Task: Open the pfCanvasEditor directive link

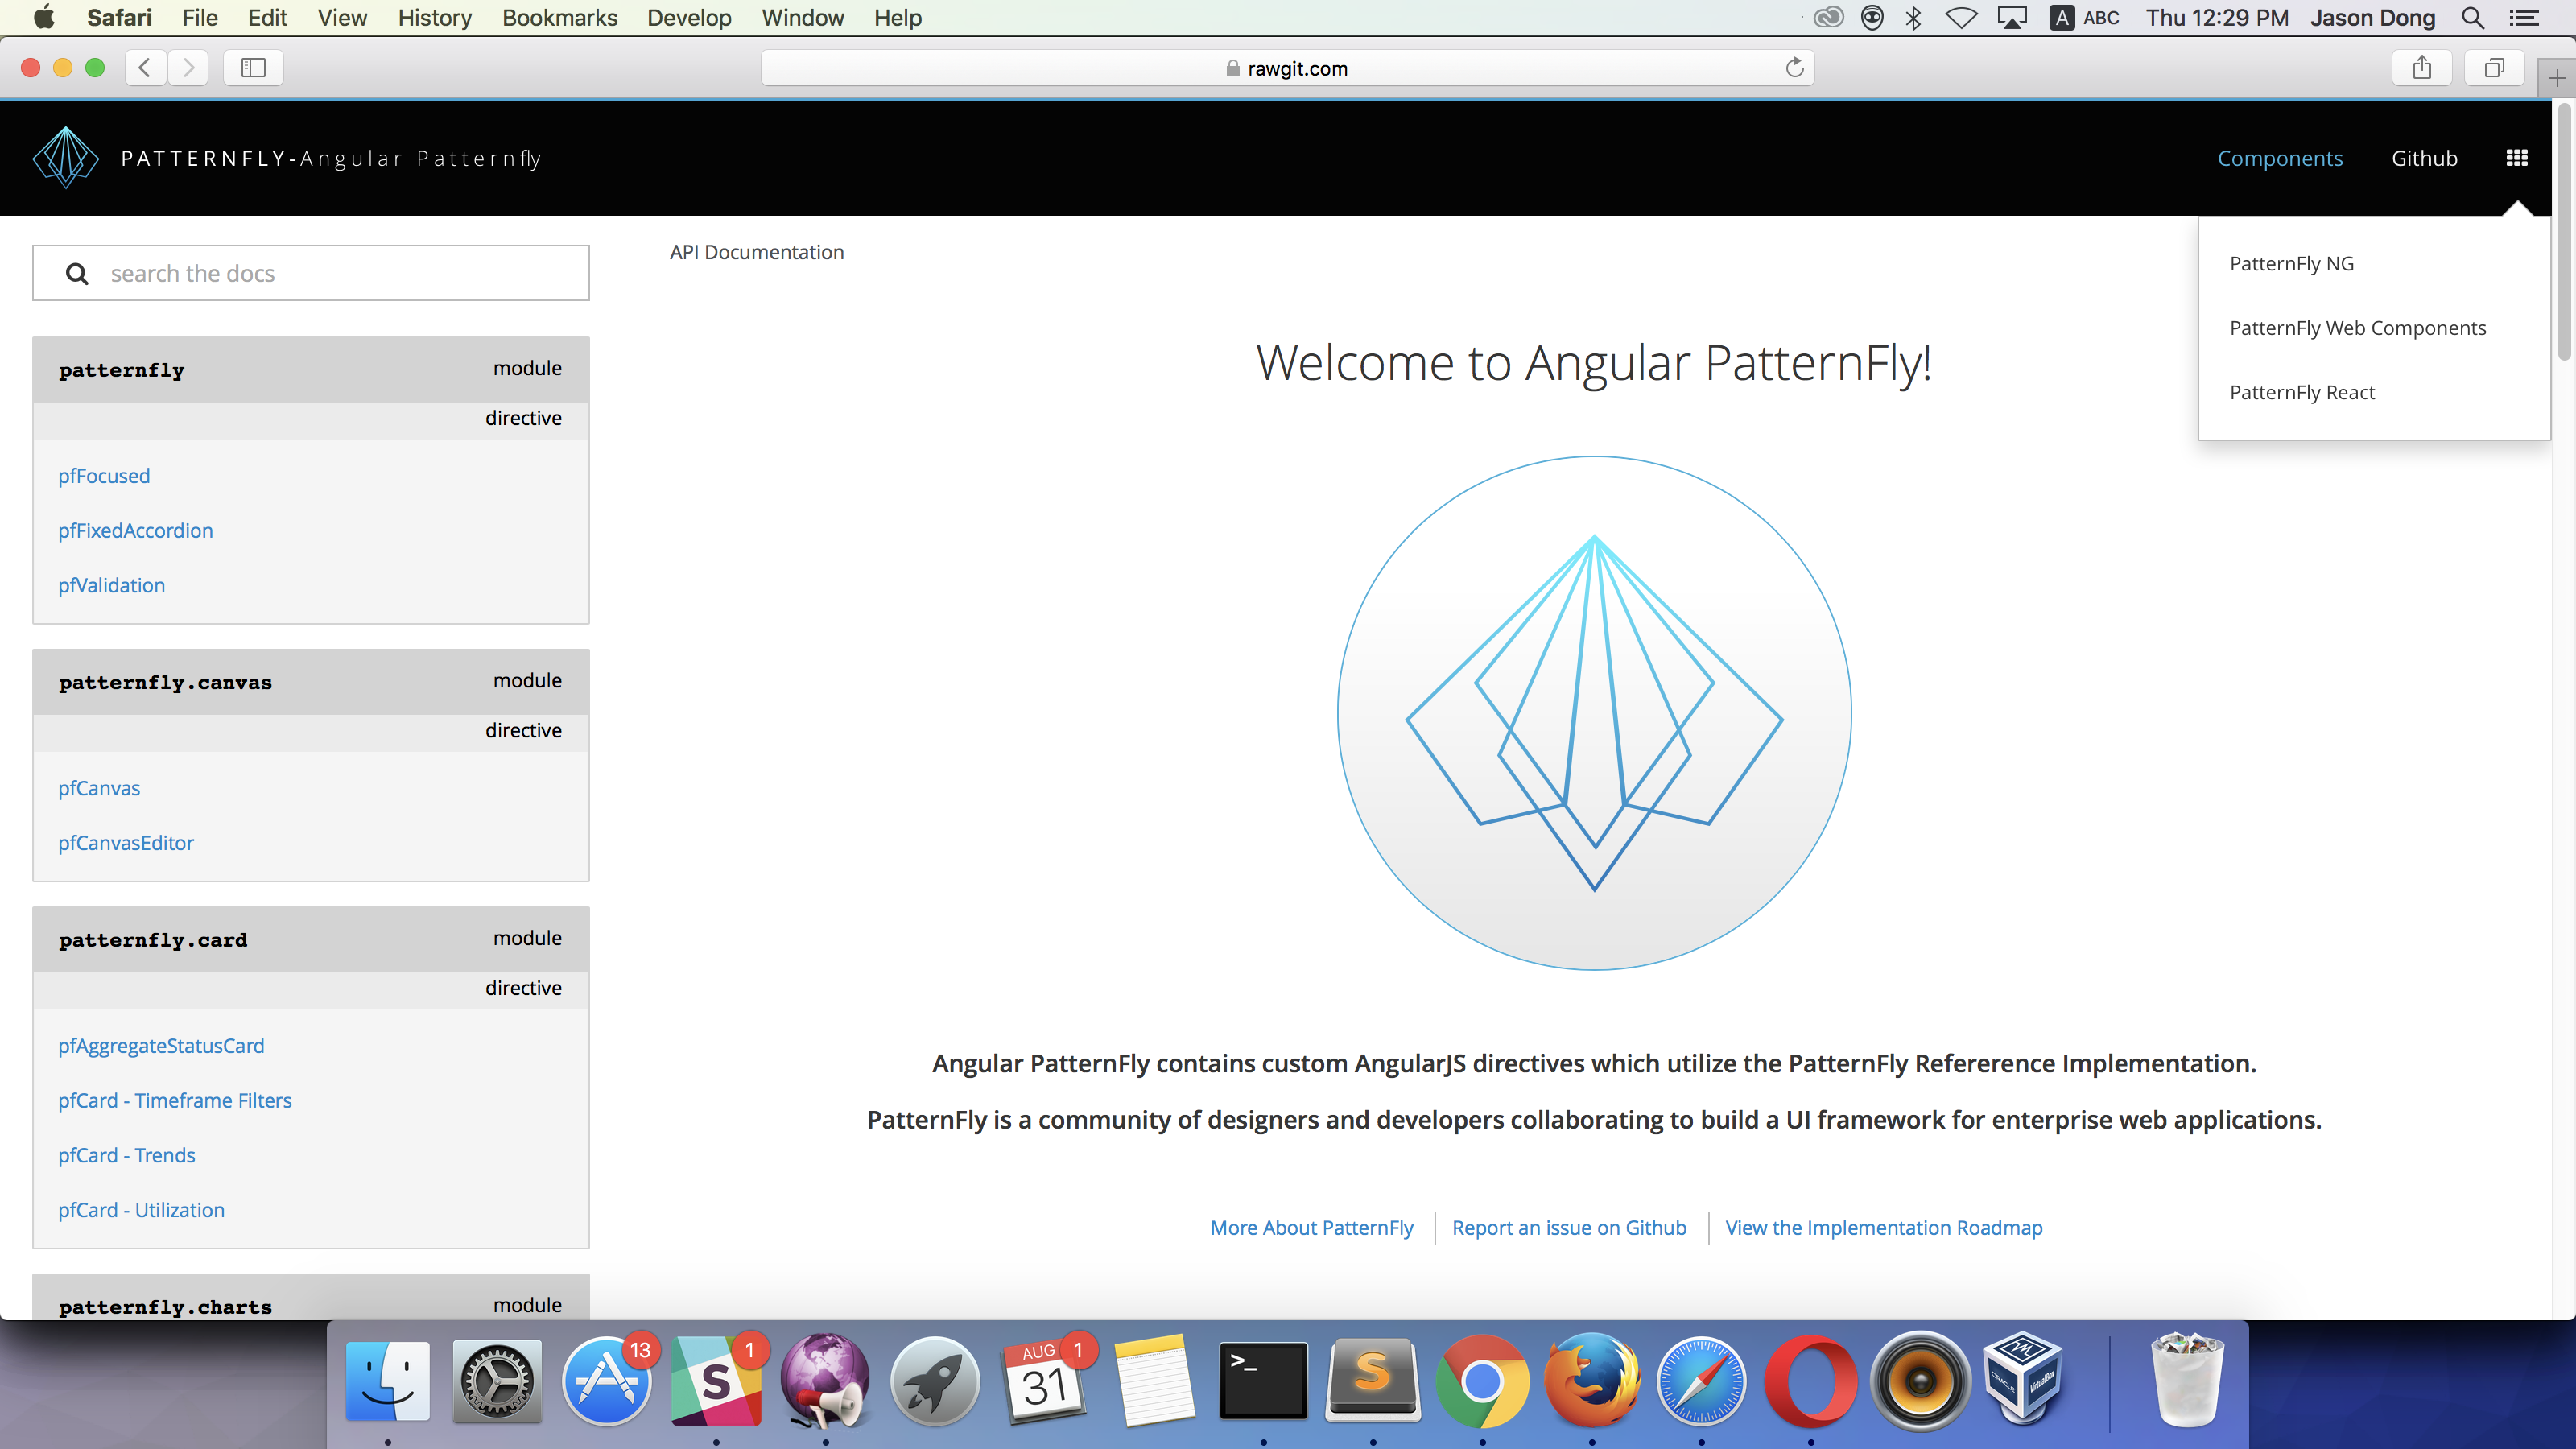Action: 126,843
